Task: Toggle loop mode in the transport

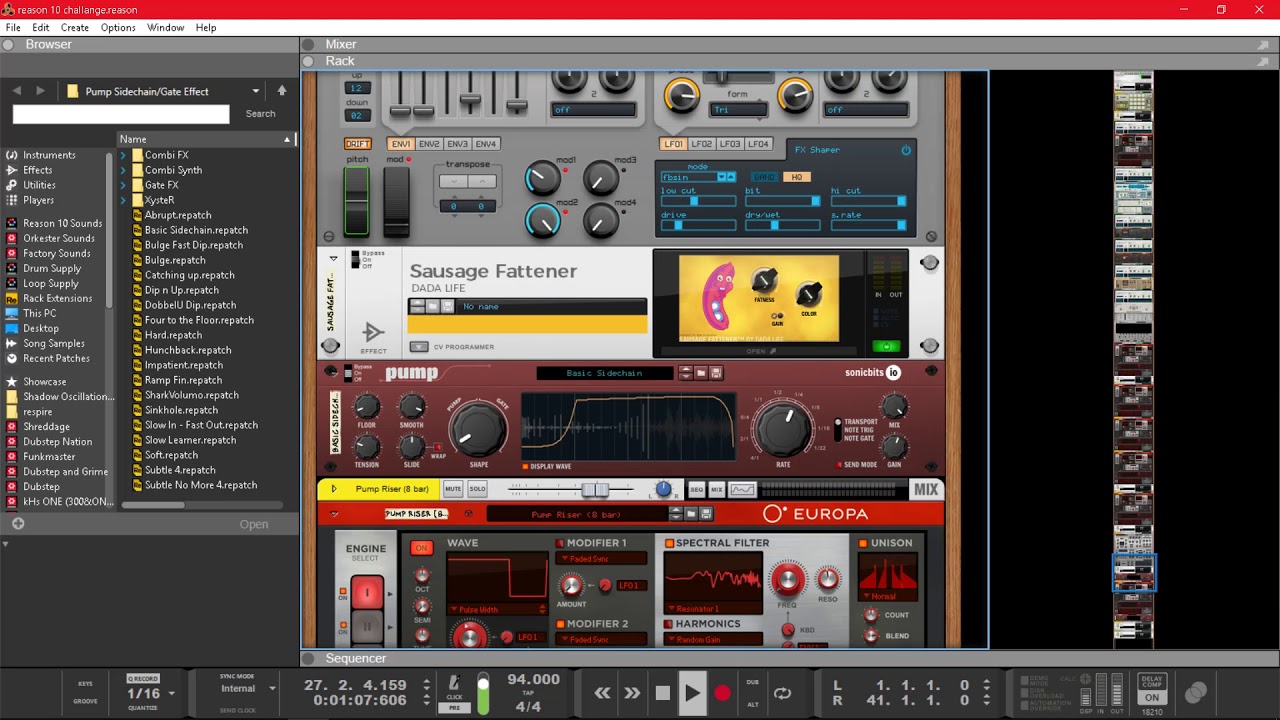Action: coord(783,692)
